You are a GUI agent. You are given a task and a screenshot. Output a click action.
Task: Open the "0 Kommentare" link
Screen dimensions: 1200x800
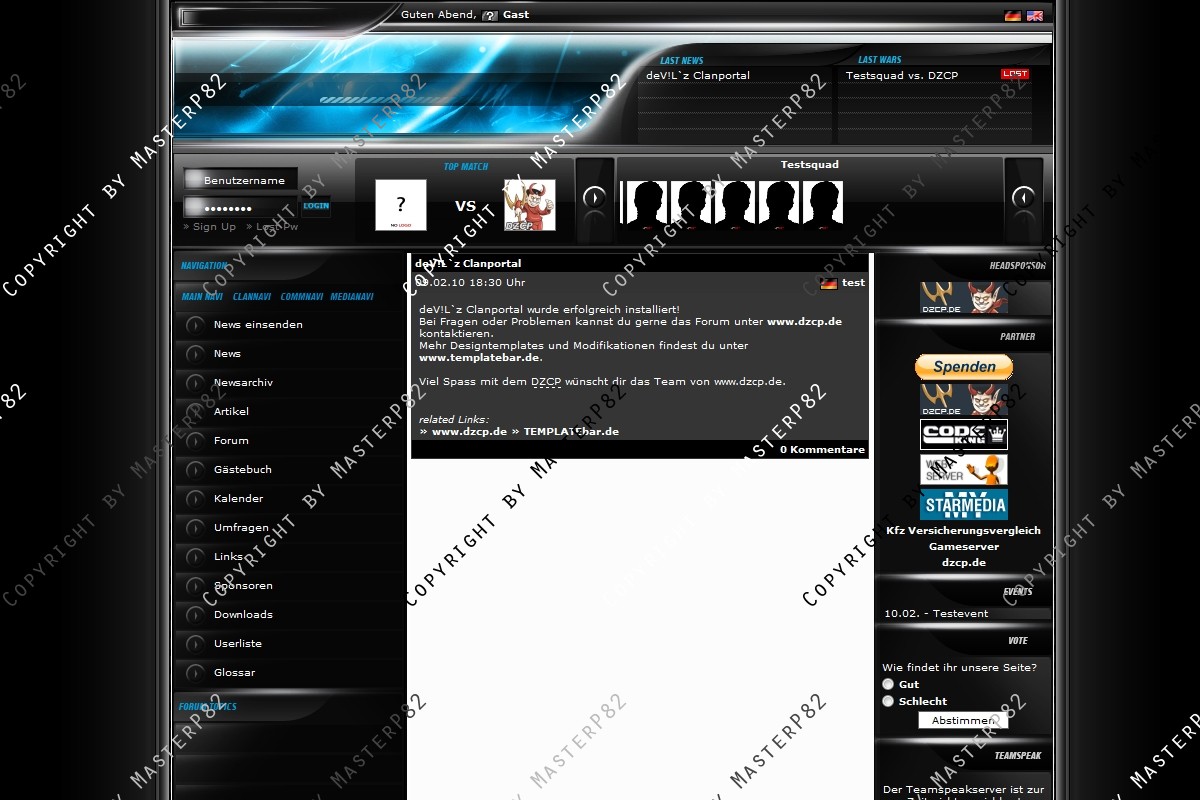tap(822, 450)
